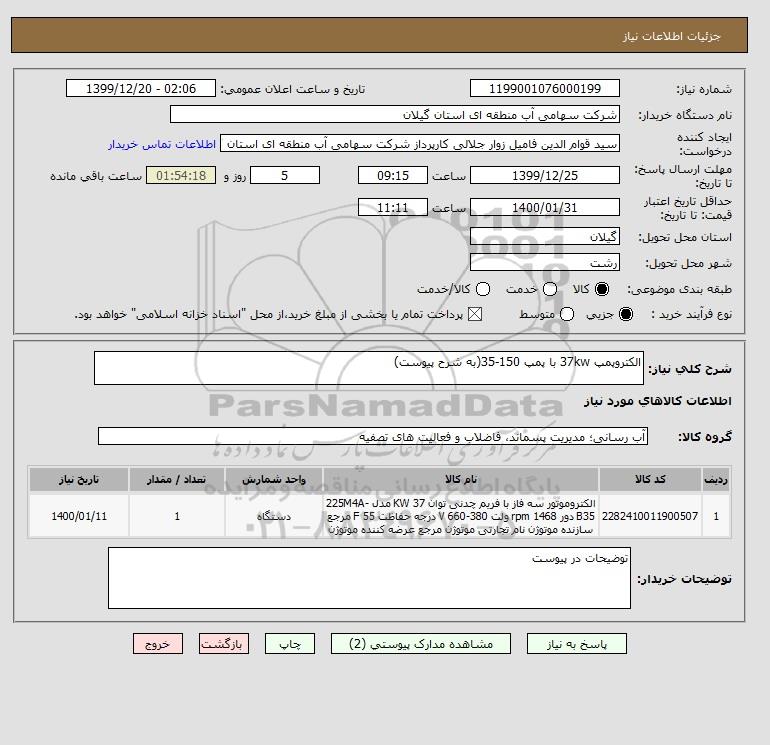This screenshot has width=770, height=745.
Task: Click the electromotor product name cell
Action: [461, 516]
